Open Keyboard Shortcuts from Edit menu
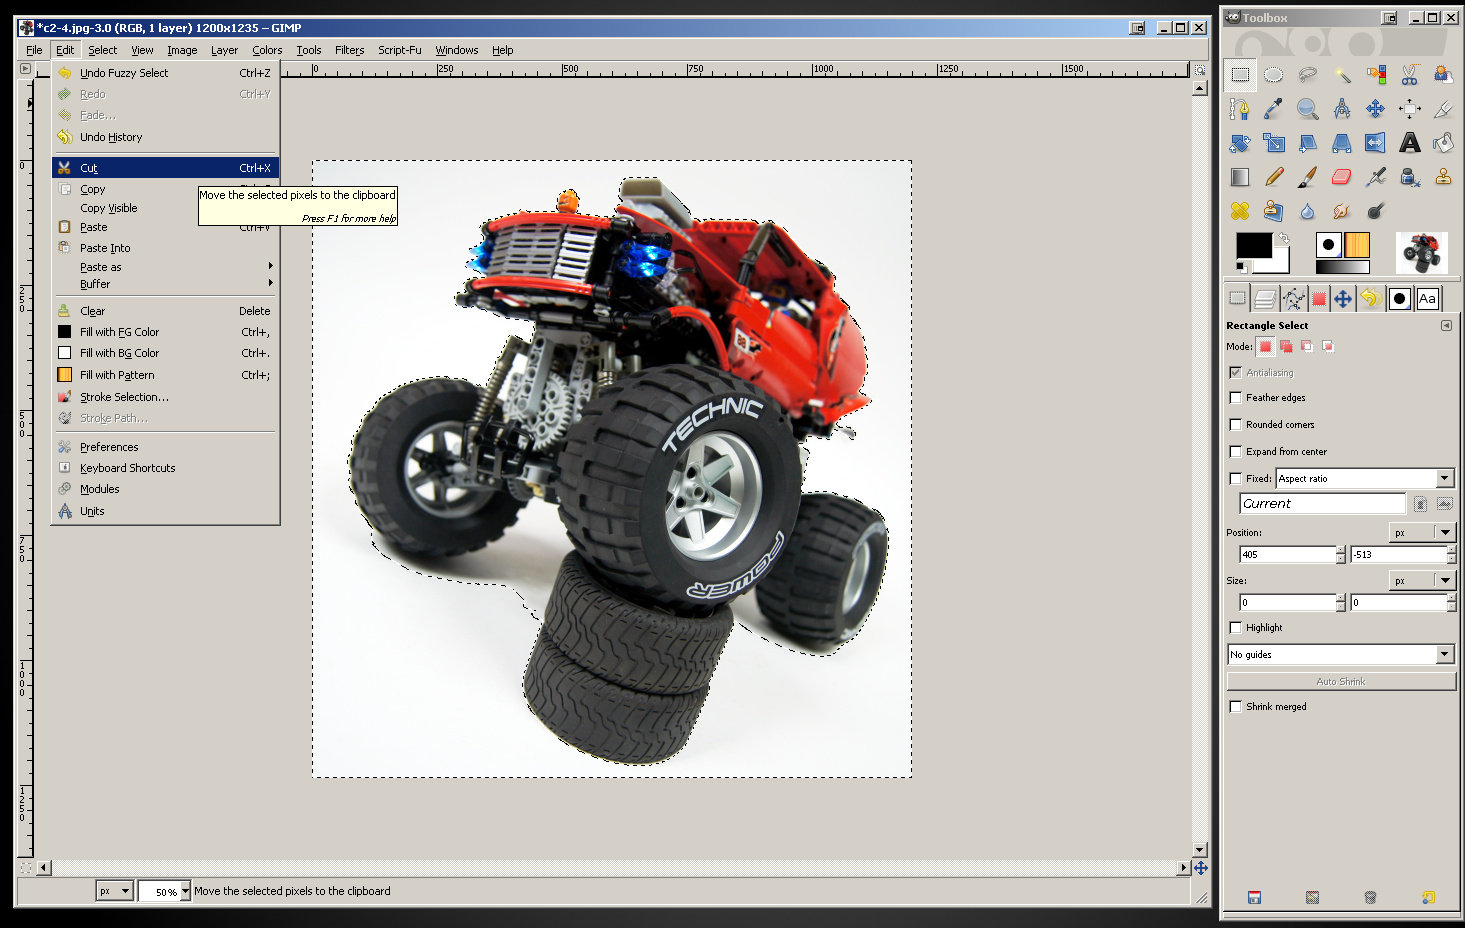 [x=165, y=468]
